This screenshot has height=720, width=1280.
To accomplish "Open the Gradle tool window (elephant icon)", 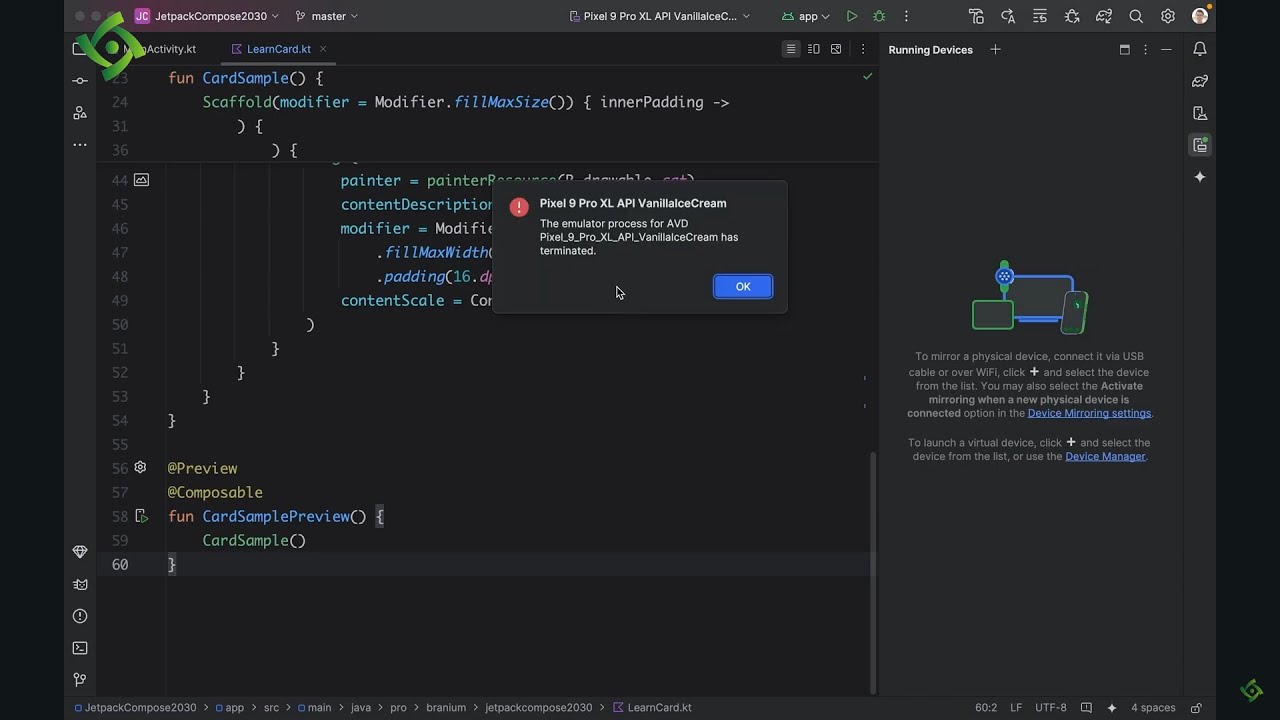I will 1200,81.
